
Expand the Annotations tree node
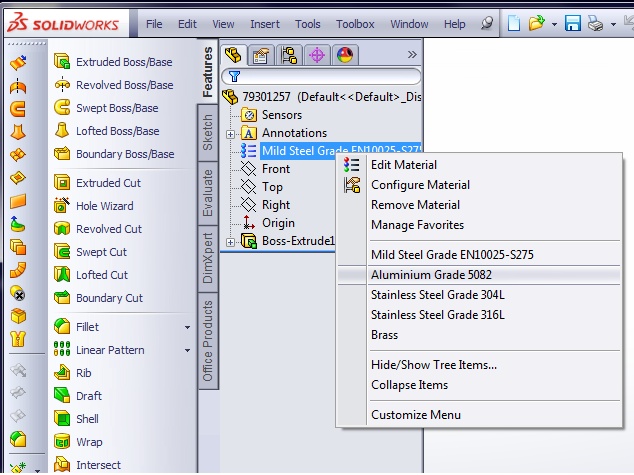(230, 134)
